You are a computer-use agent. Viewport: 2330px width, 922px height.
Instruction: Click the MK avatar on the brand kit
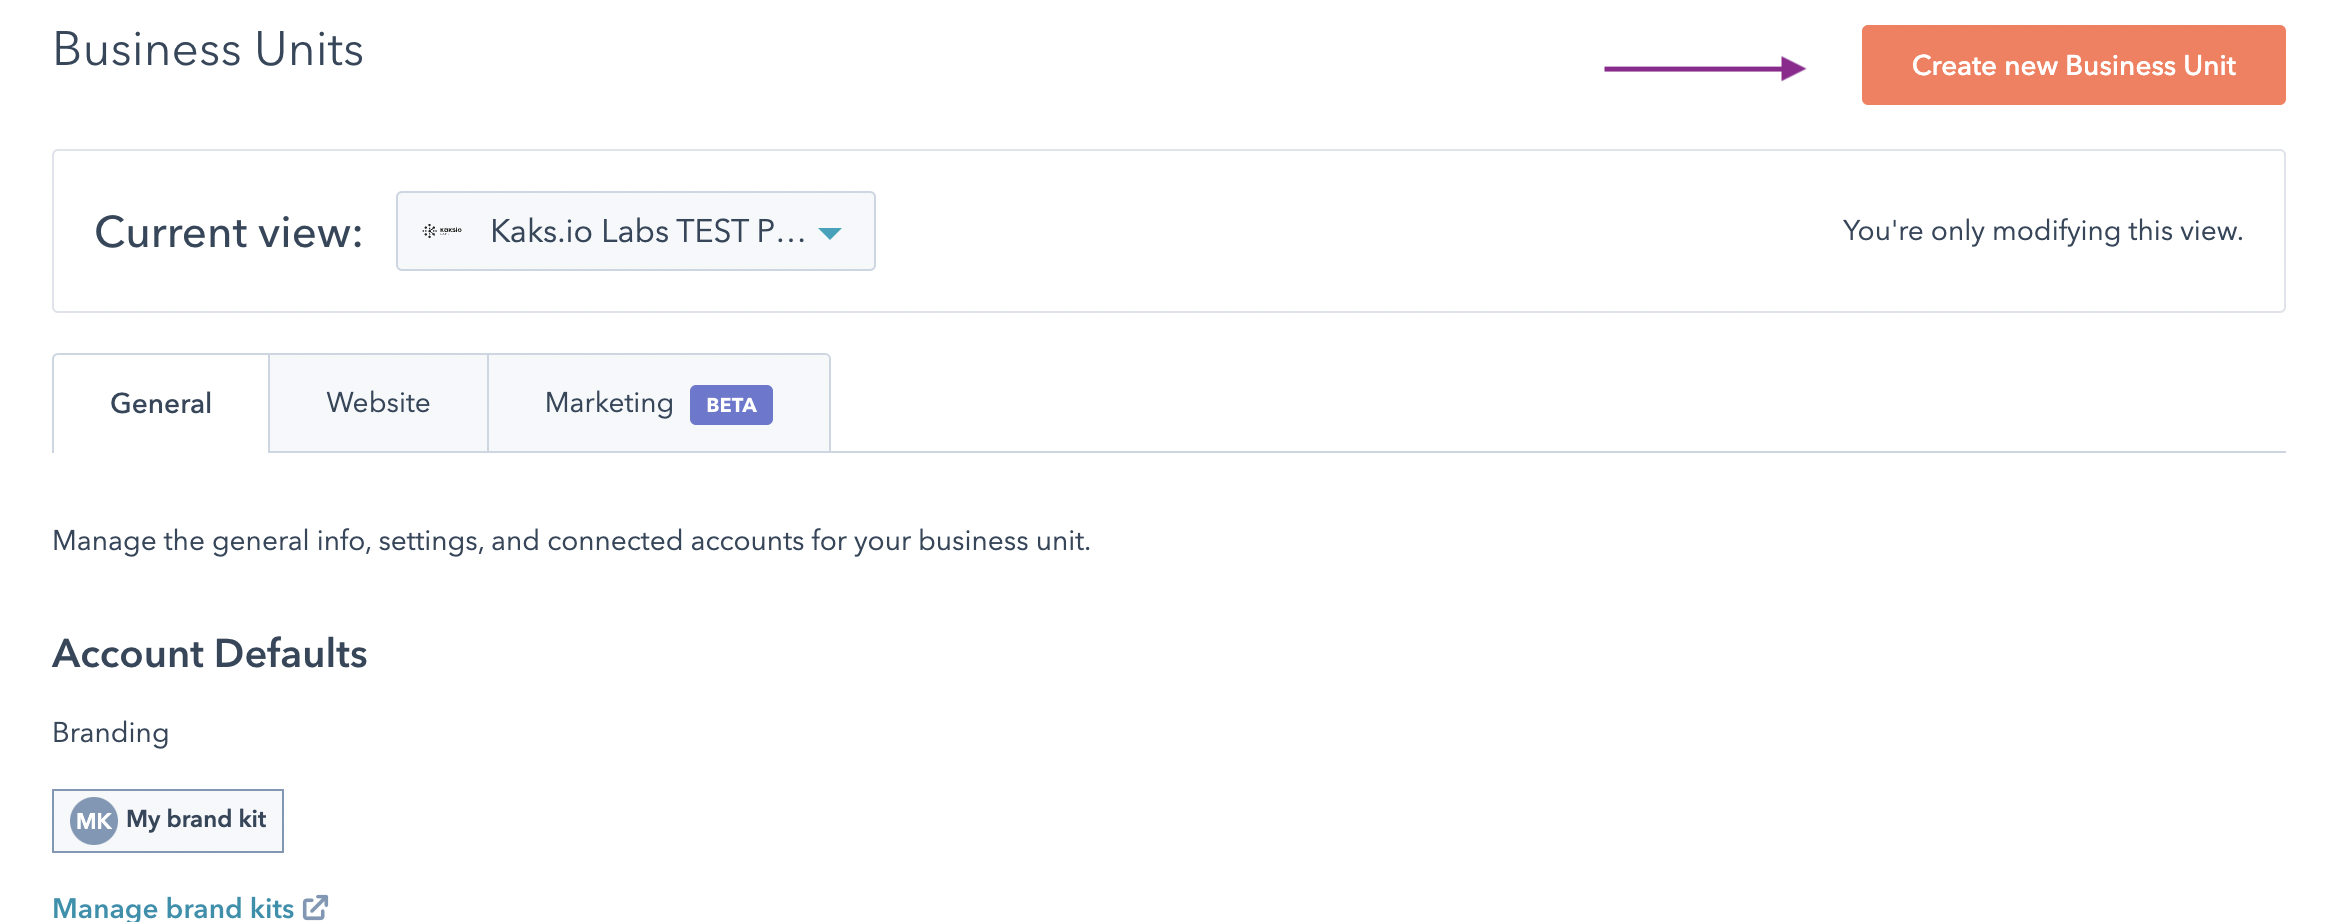point(94,821)
